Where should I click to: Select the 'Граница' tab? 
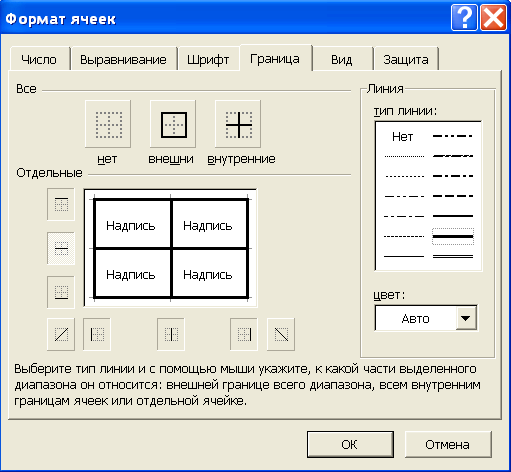click(x=275, y=58)
